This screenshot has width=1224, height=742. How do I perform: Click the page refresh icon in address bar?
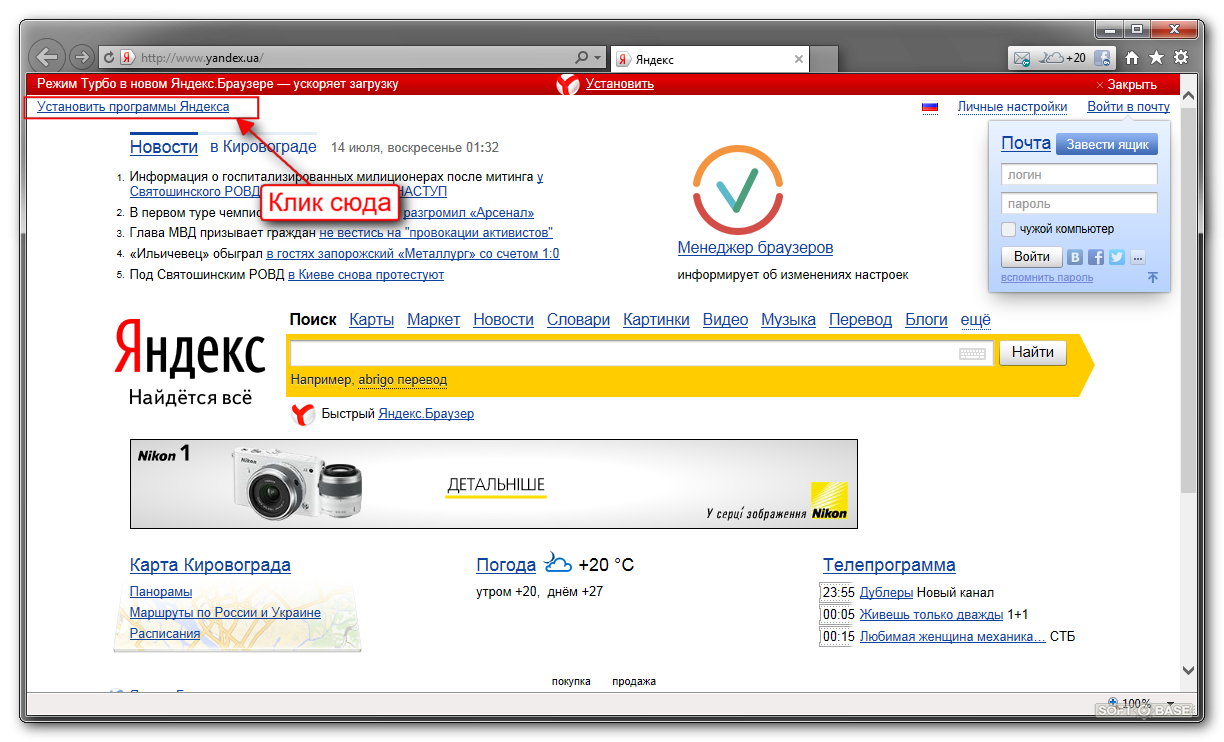[x=109, y=58]
